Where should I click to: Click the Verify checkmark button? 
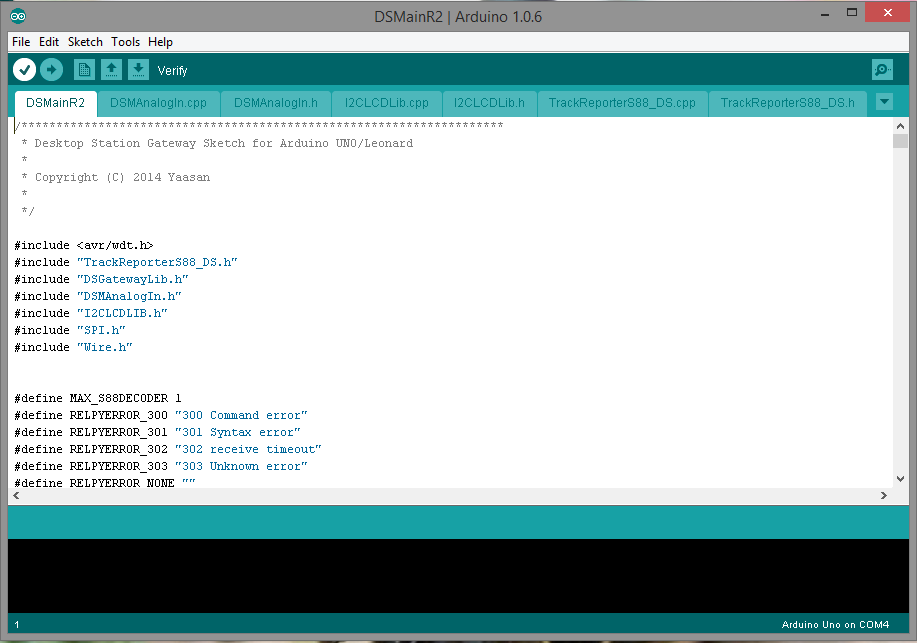coord(25,70)
